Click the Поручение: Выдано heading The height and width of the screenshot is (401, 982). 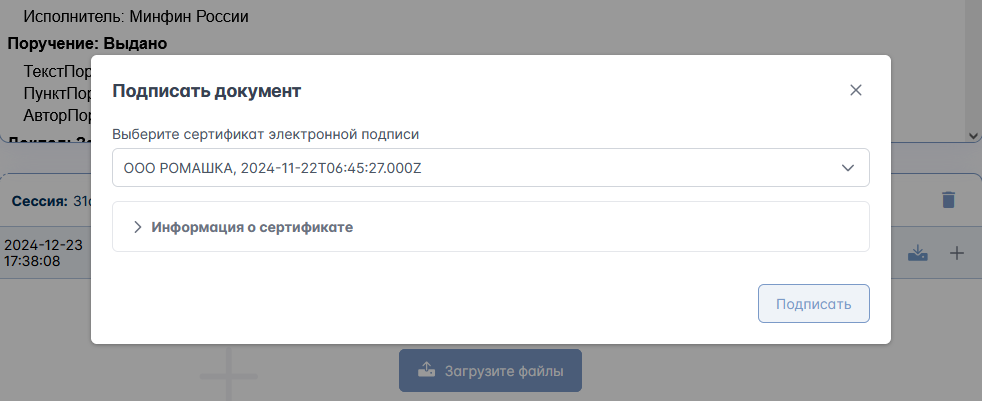[x=87, y=44]
